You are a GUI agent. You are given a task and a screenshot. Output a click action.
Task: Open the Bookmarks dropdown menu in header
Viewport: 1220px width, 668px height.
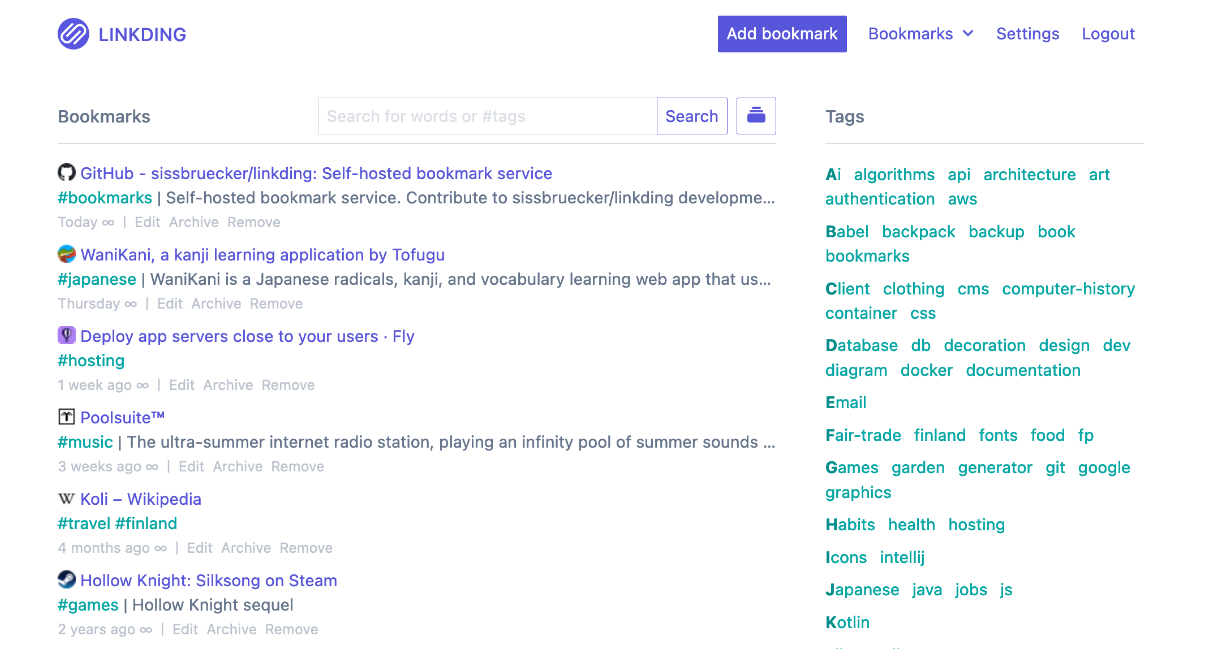tap(921, 34)
